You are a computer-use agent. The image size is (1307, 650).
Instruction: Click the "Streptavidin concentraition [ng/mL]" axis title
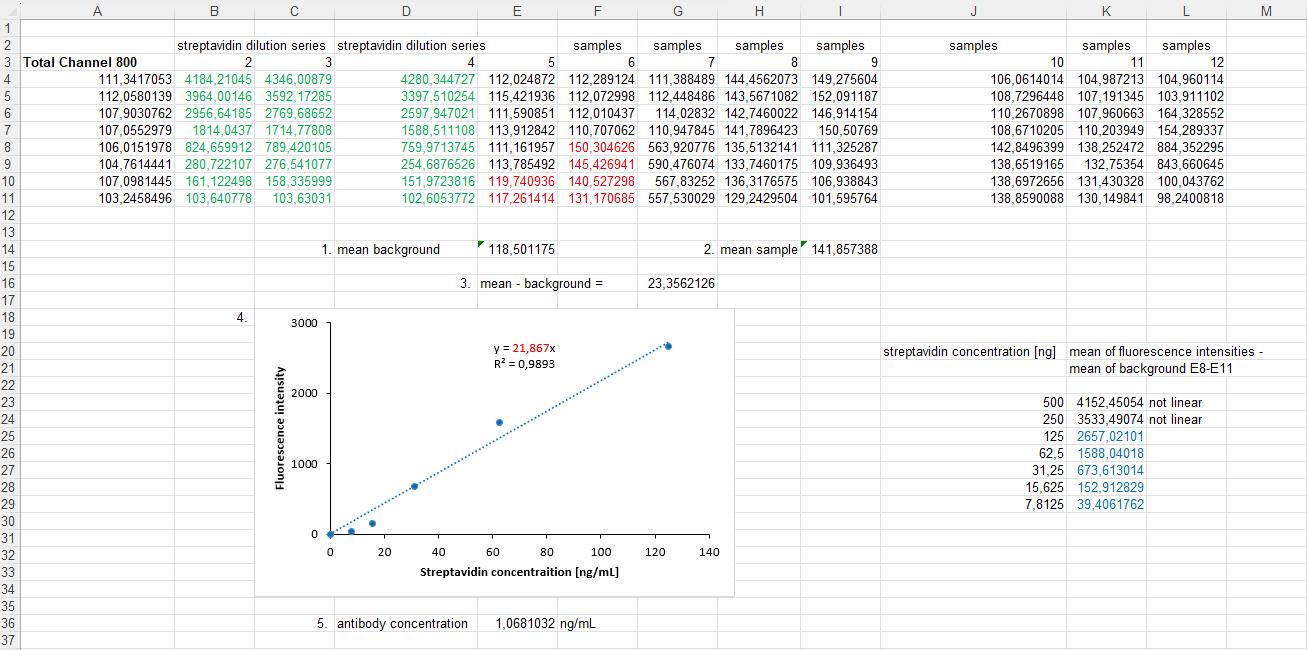click(519, 572)
